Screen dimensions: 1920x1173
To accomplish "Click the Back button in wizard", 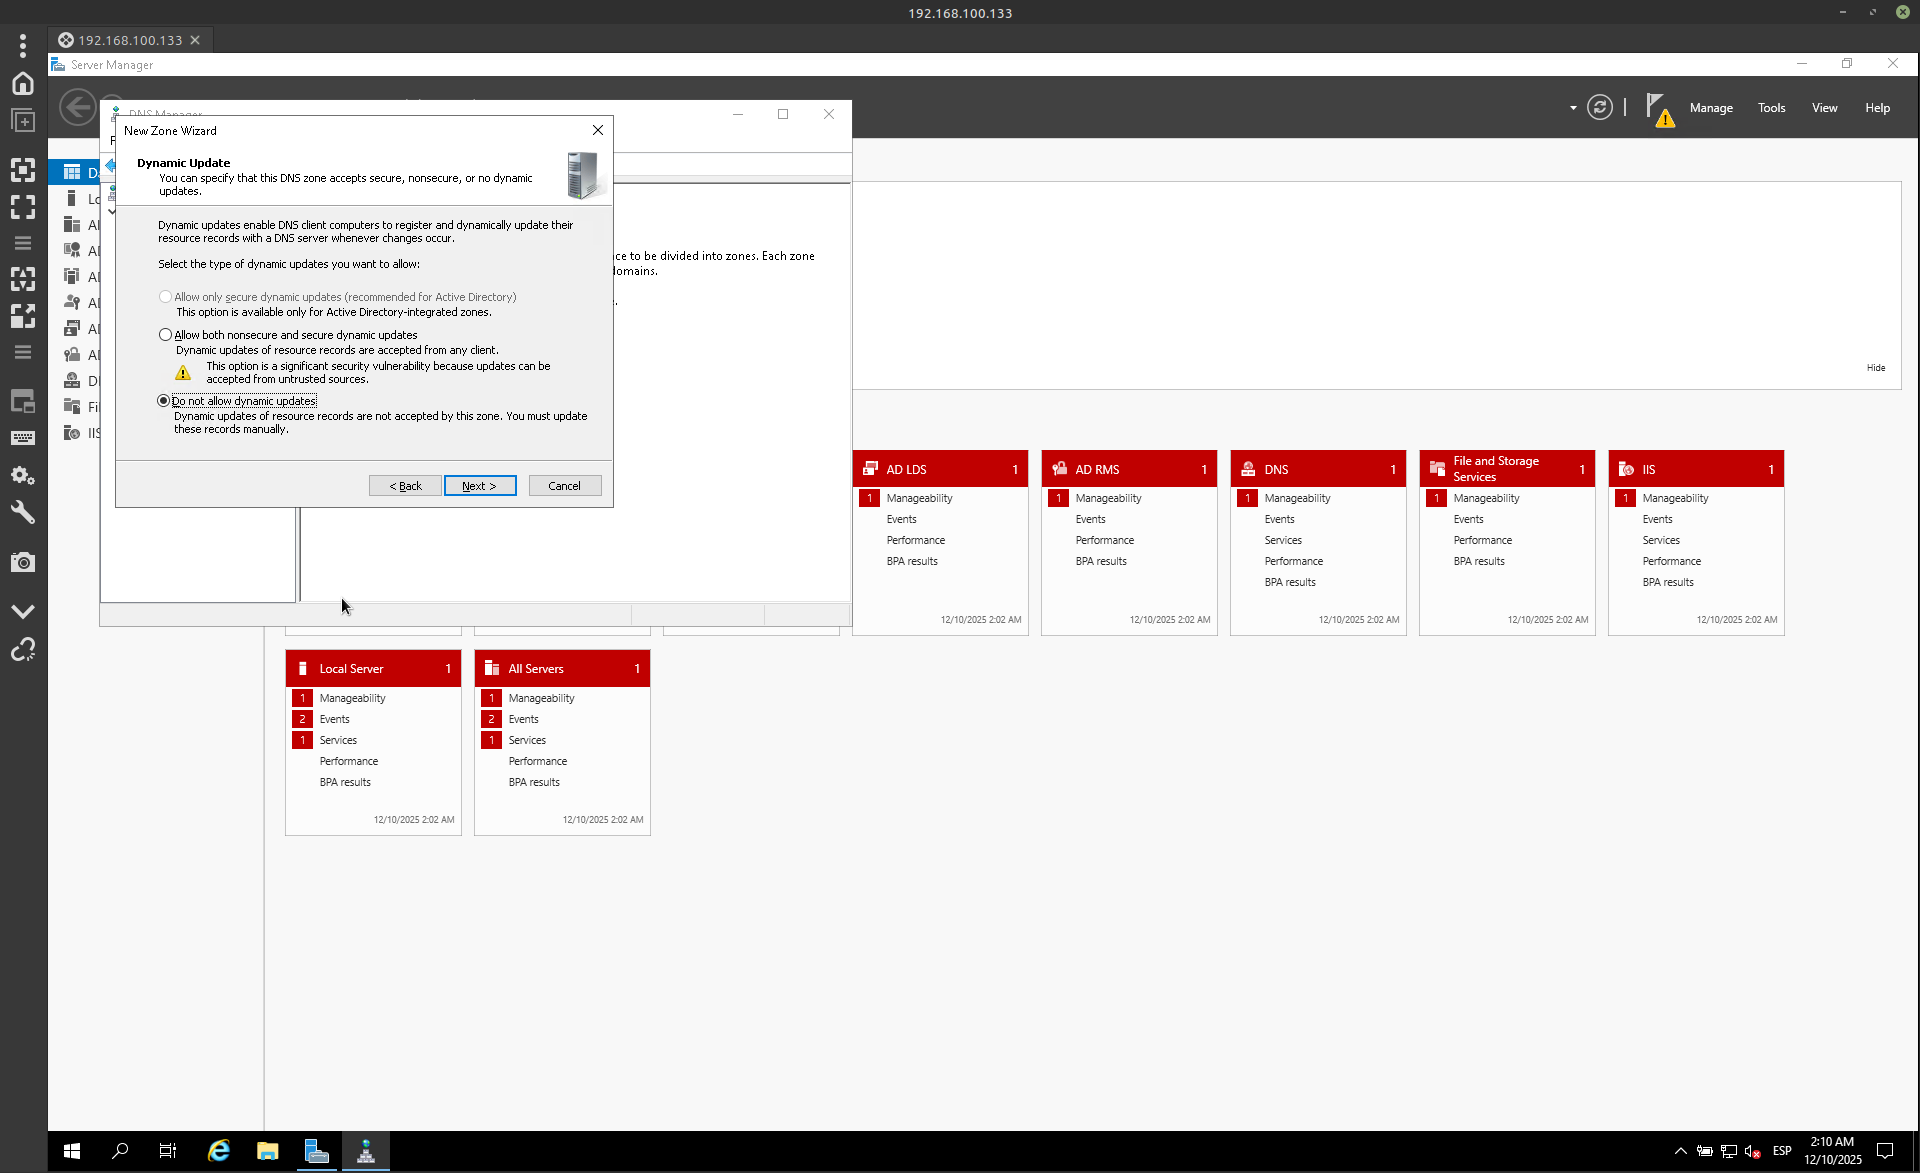I will tap(405, 486).
